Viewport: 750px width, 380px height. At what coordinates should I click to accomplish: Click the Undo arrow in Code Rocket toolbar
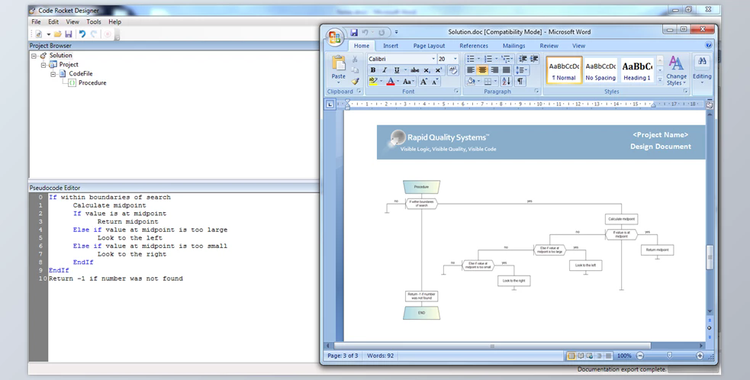coord(82,34)
